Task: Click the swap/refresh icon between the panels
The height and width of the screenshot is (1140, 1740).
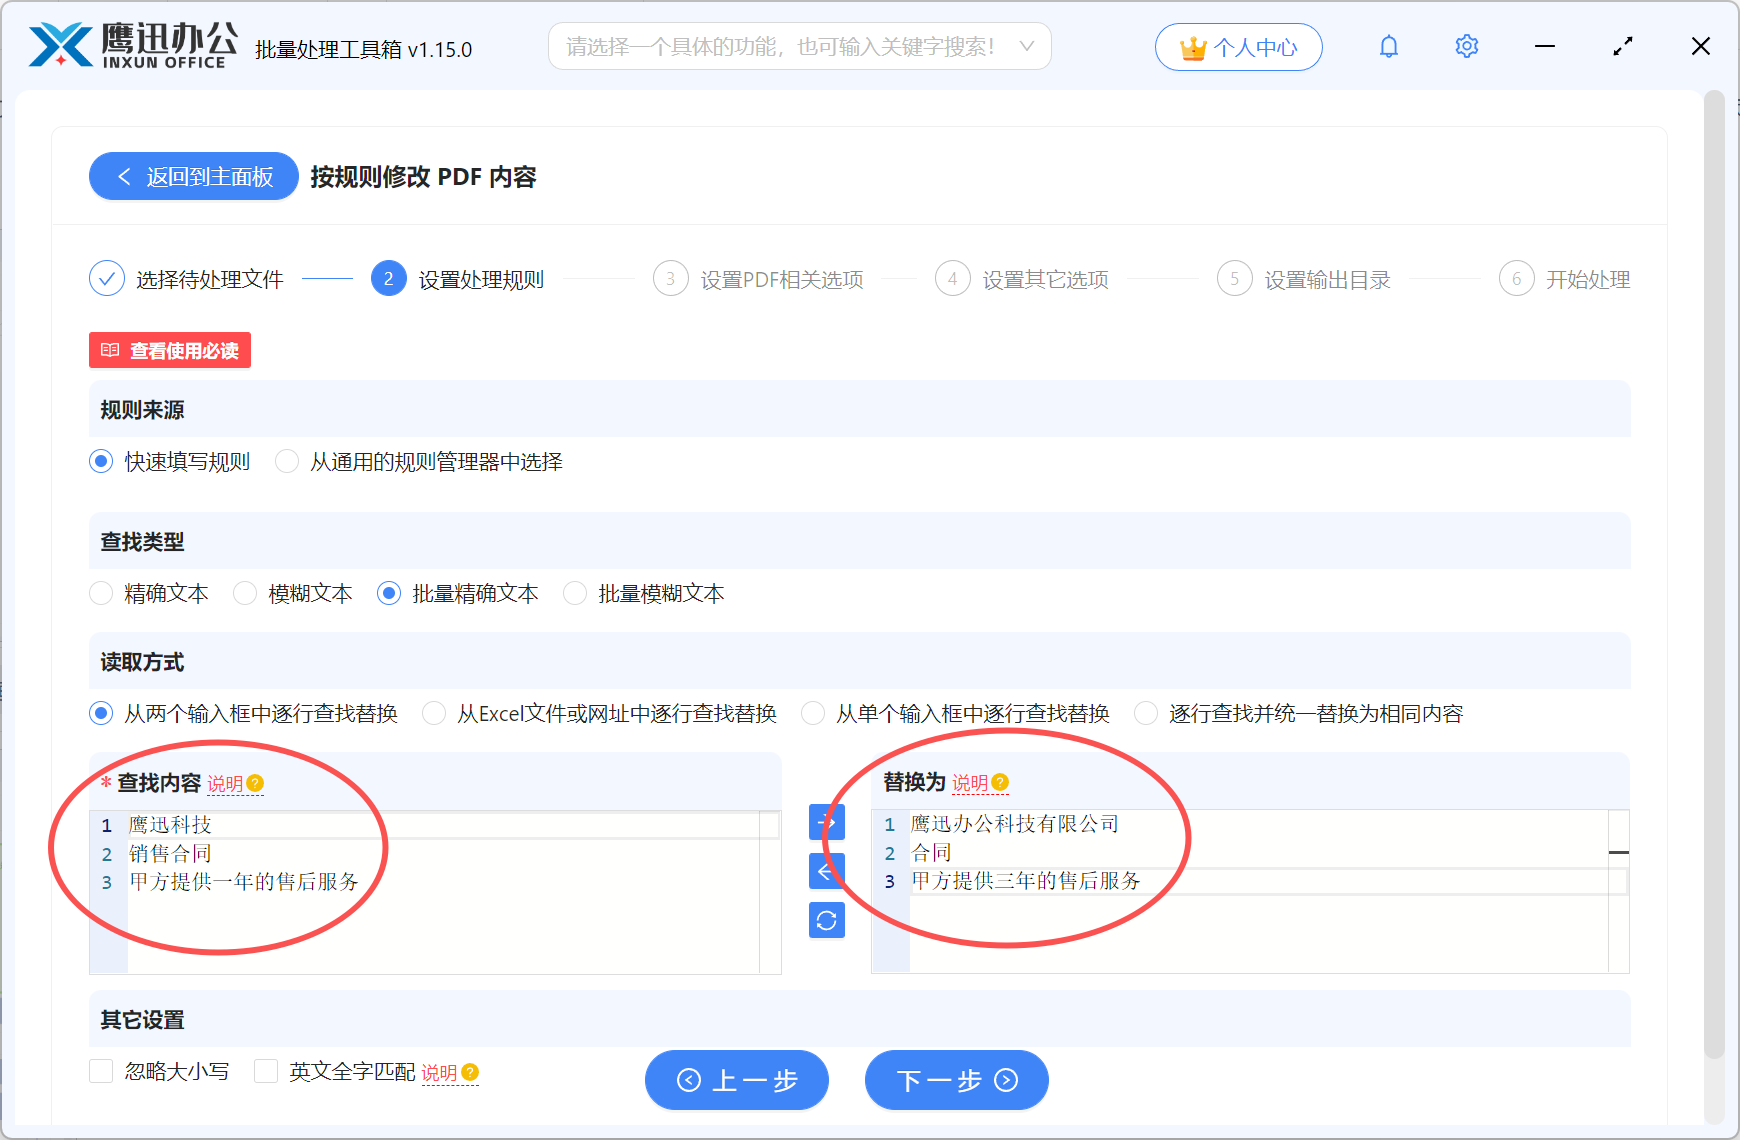Action: pyautogui.click(x=826, y=920)
